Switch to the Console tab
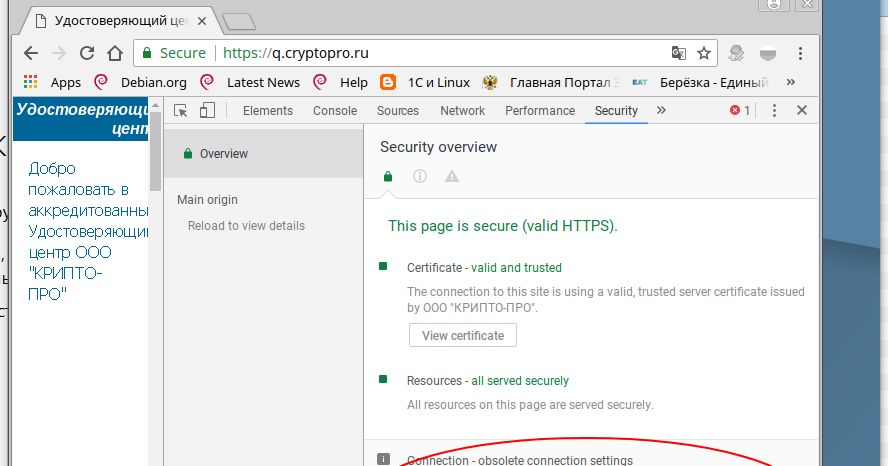Viewport: 888px width, 466px height. [335, 111]
